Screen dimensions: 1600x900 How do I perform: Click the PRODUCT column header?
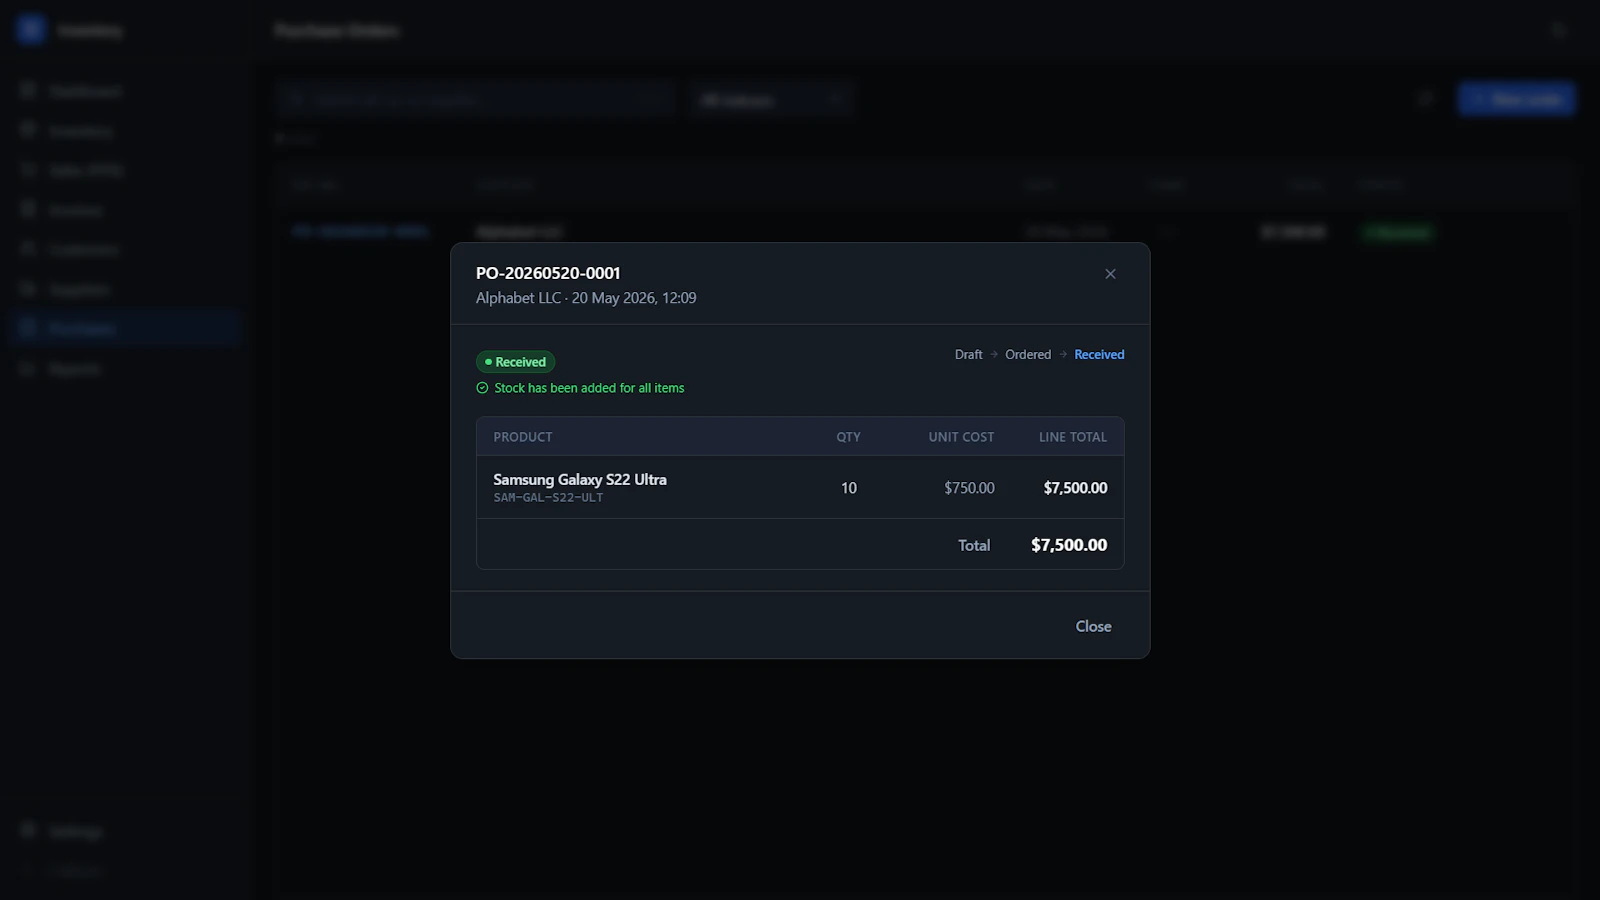pyautogui.click(x=523, y=437)
